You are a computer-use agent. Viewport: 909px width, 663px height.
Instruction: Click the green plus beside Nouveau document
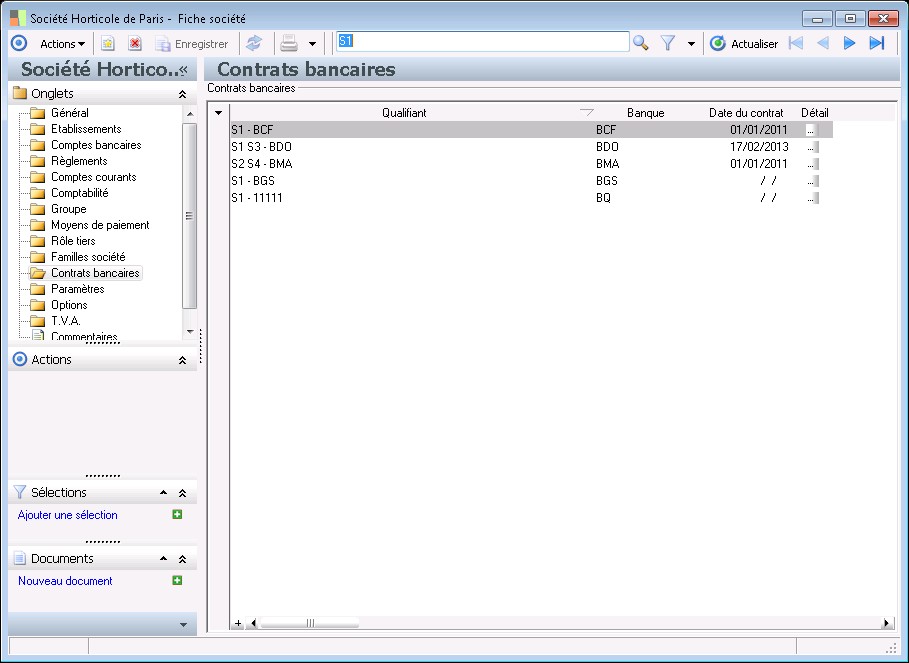177,580
